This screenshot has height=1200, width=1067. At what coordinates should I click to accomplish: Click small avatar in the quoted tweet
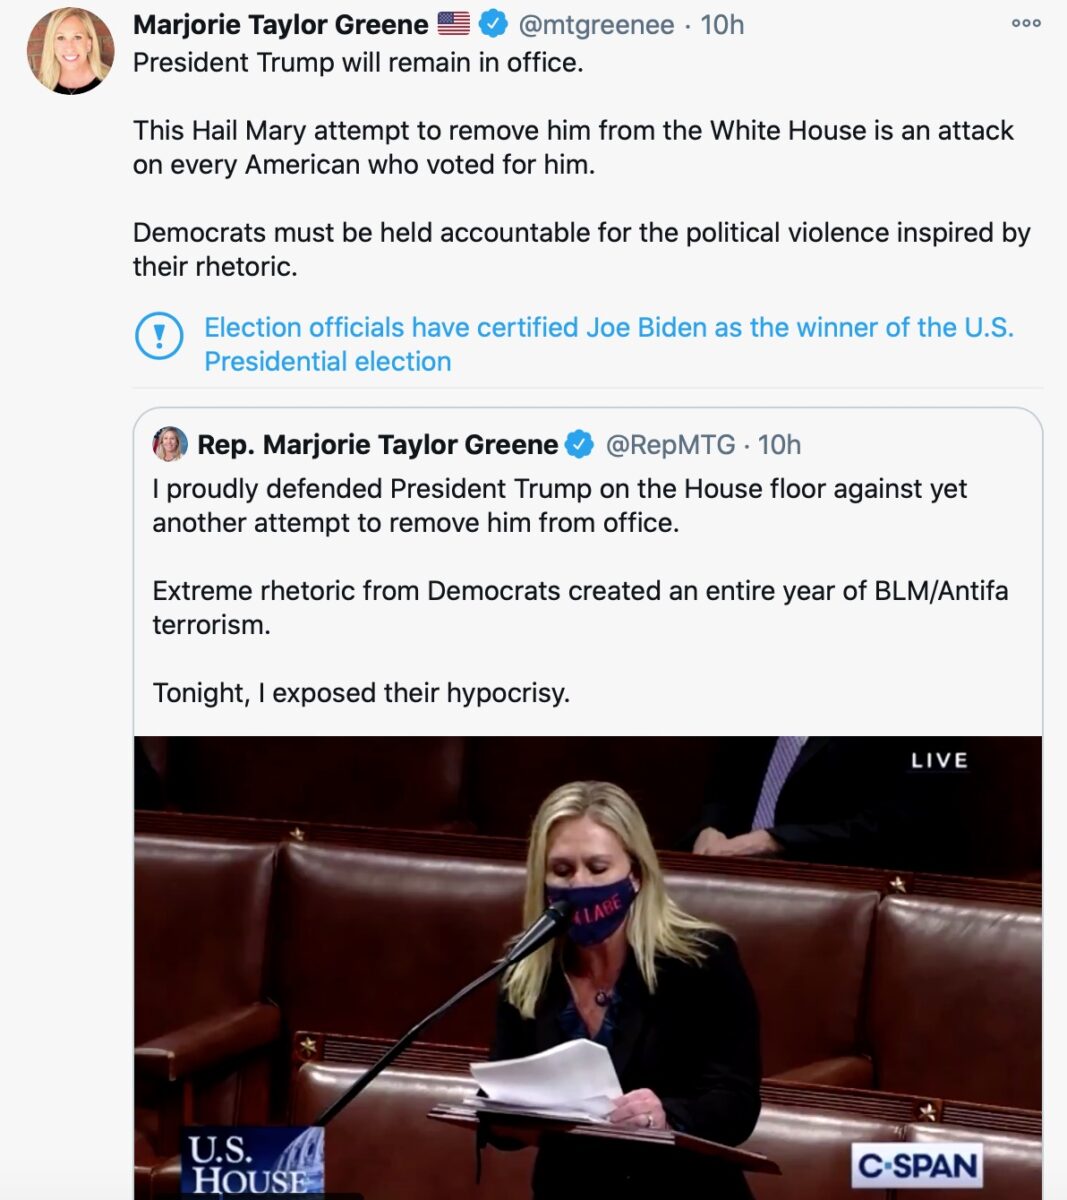(170, 444)
